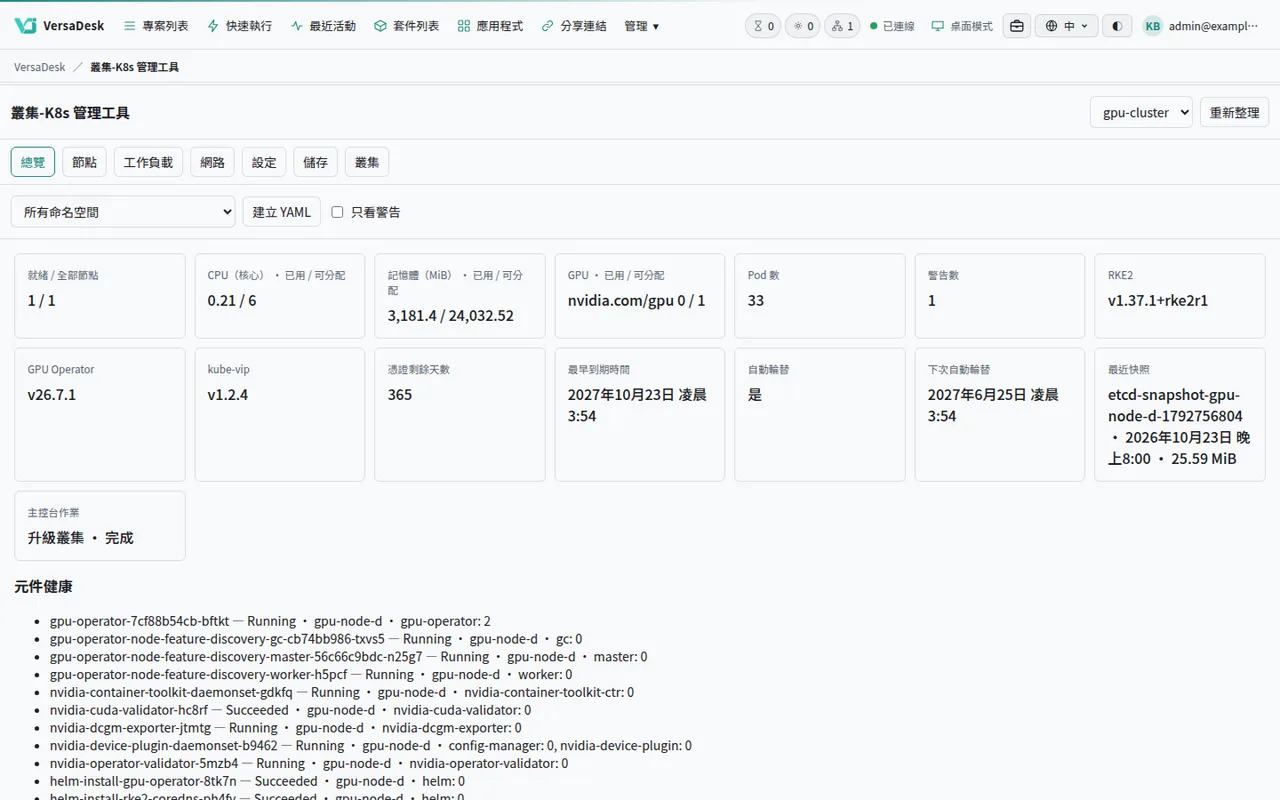This screenshot has height=800, width=1280.
Task: Click the etcd-snapshot 最近快照 entry
Action: (x=1180, y=427)
